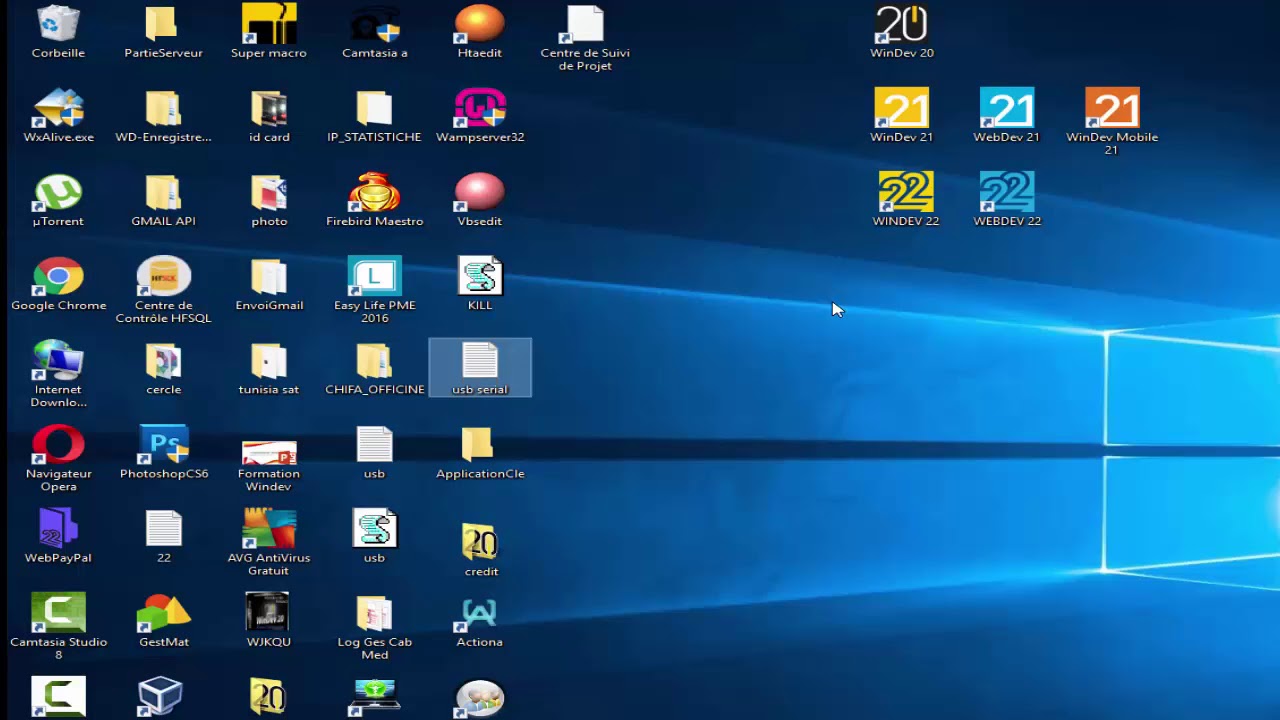Open the µTorrent shortcut
Viewport: 1280px width, 720px height.
(58, 200)
